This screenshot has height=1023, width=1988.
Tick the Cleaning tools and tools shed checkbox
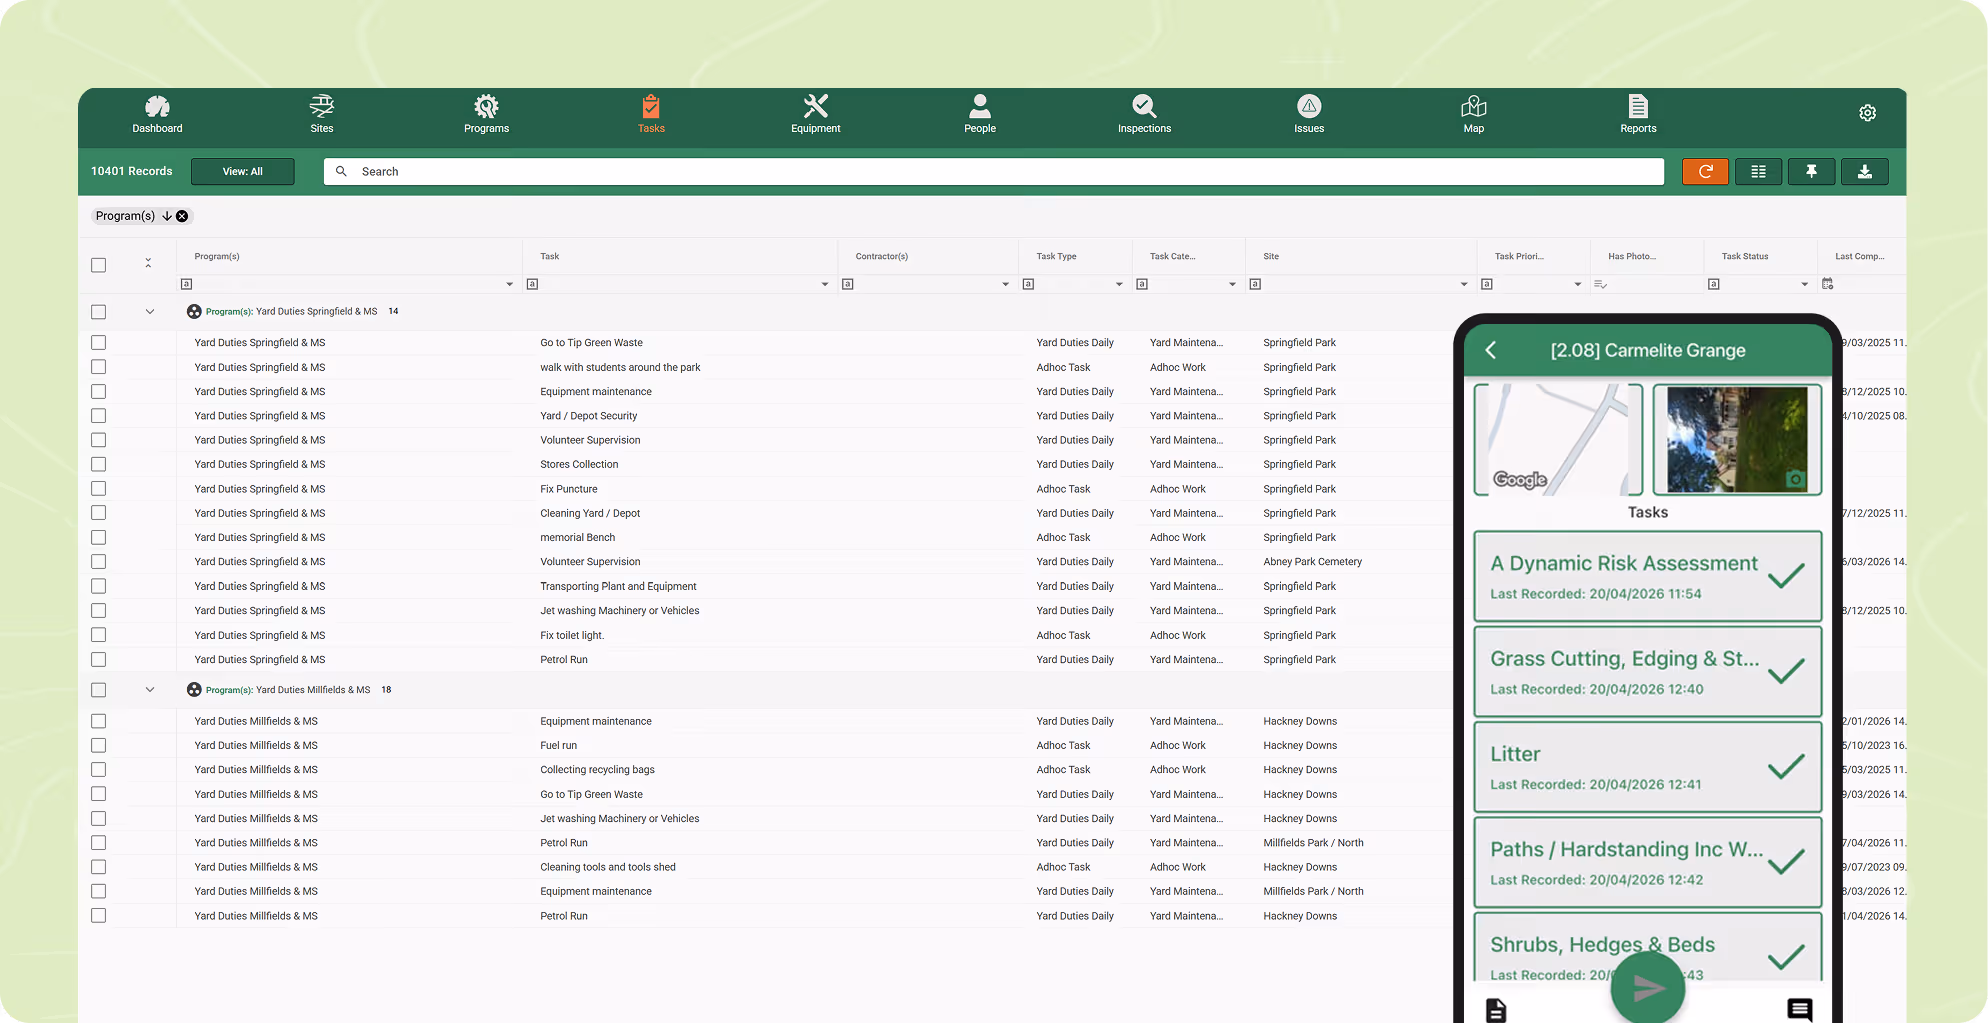click(98, 867)
